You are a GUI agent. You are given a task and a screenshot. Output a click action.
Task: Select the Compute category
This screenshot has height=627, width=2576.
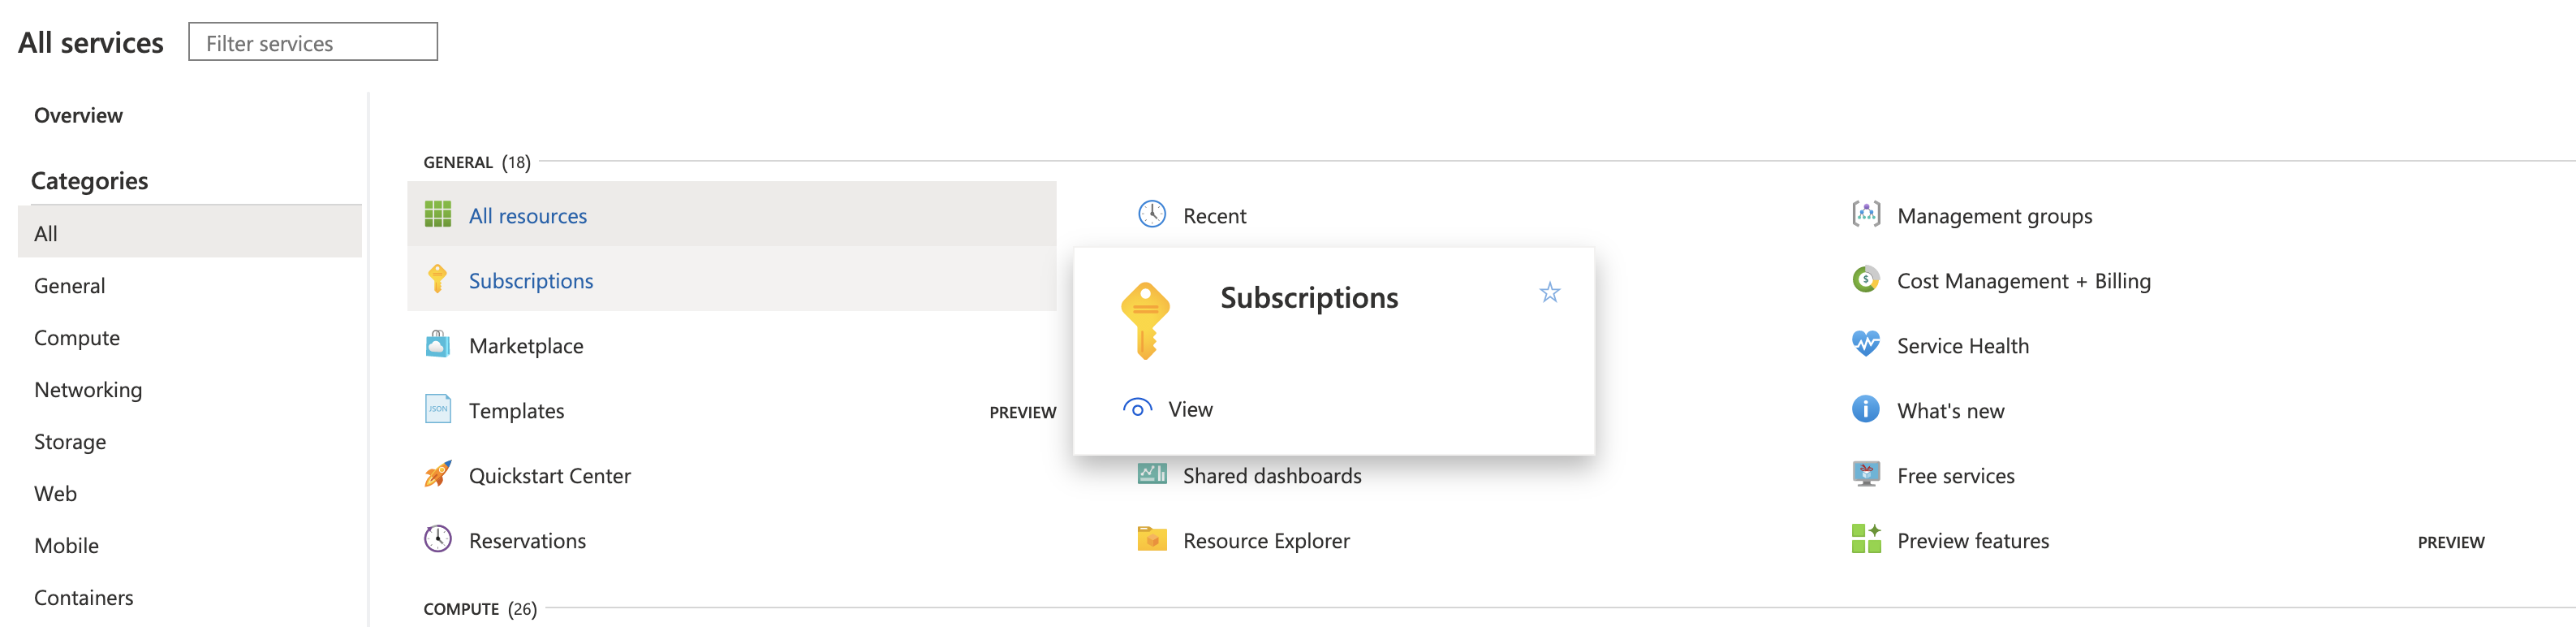[77, 338]
